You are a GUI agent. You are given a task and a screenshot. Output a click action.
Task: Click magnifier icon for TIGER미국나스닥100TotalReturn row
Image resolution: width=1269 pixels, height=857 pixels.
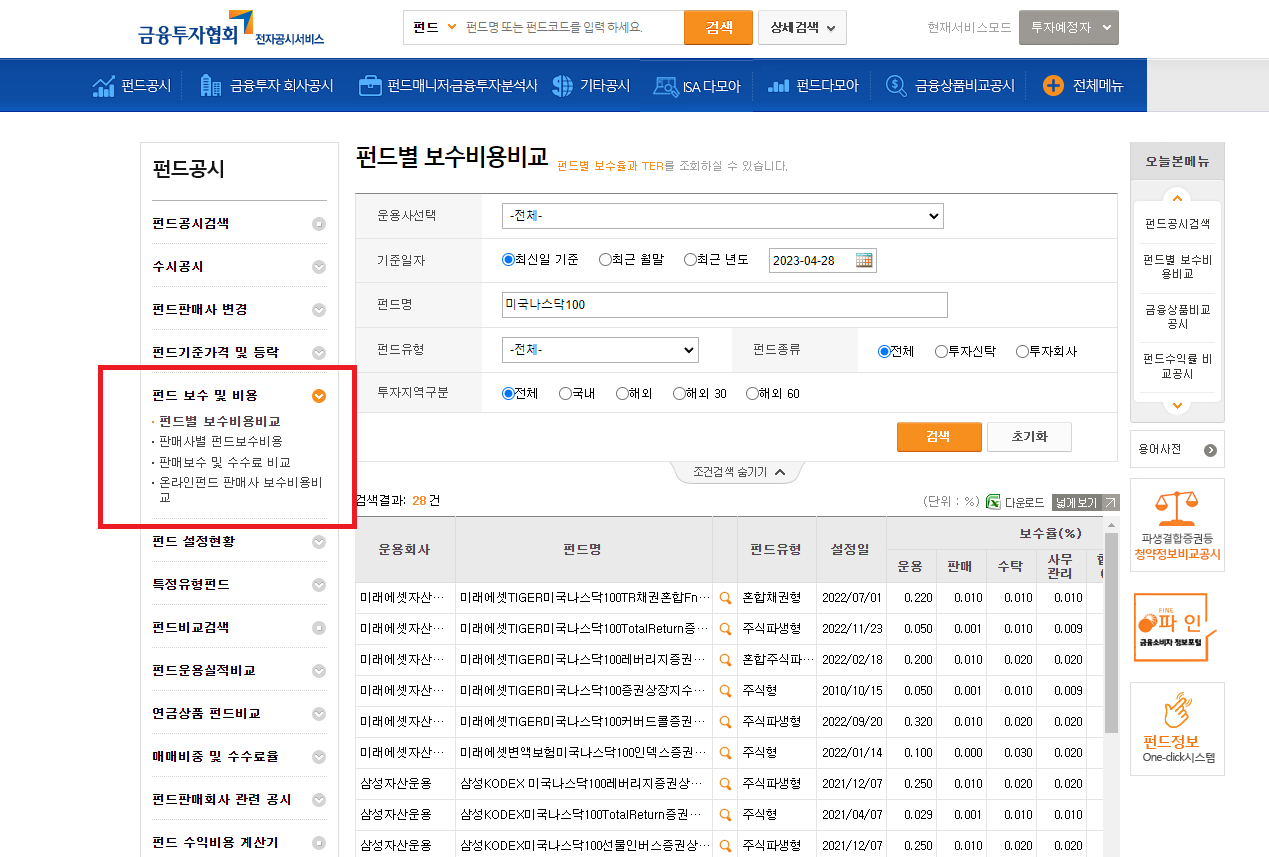point(725,629)
